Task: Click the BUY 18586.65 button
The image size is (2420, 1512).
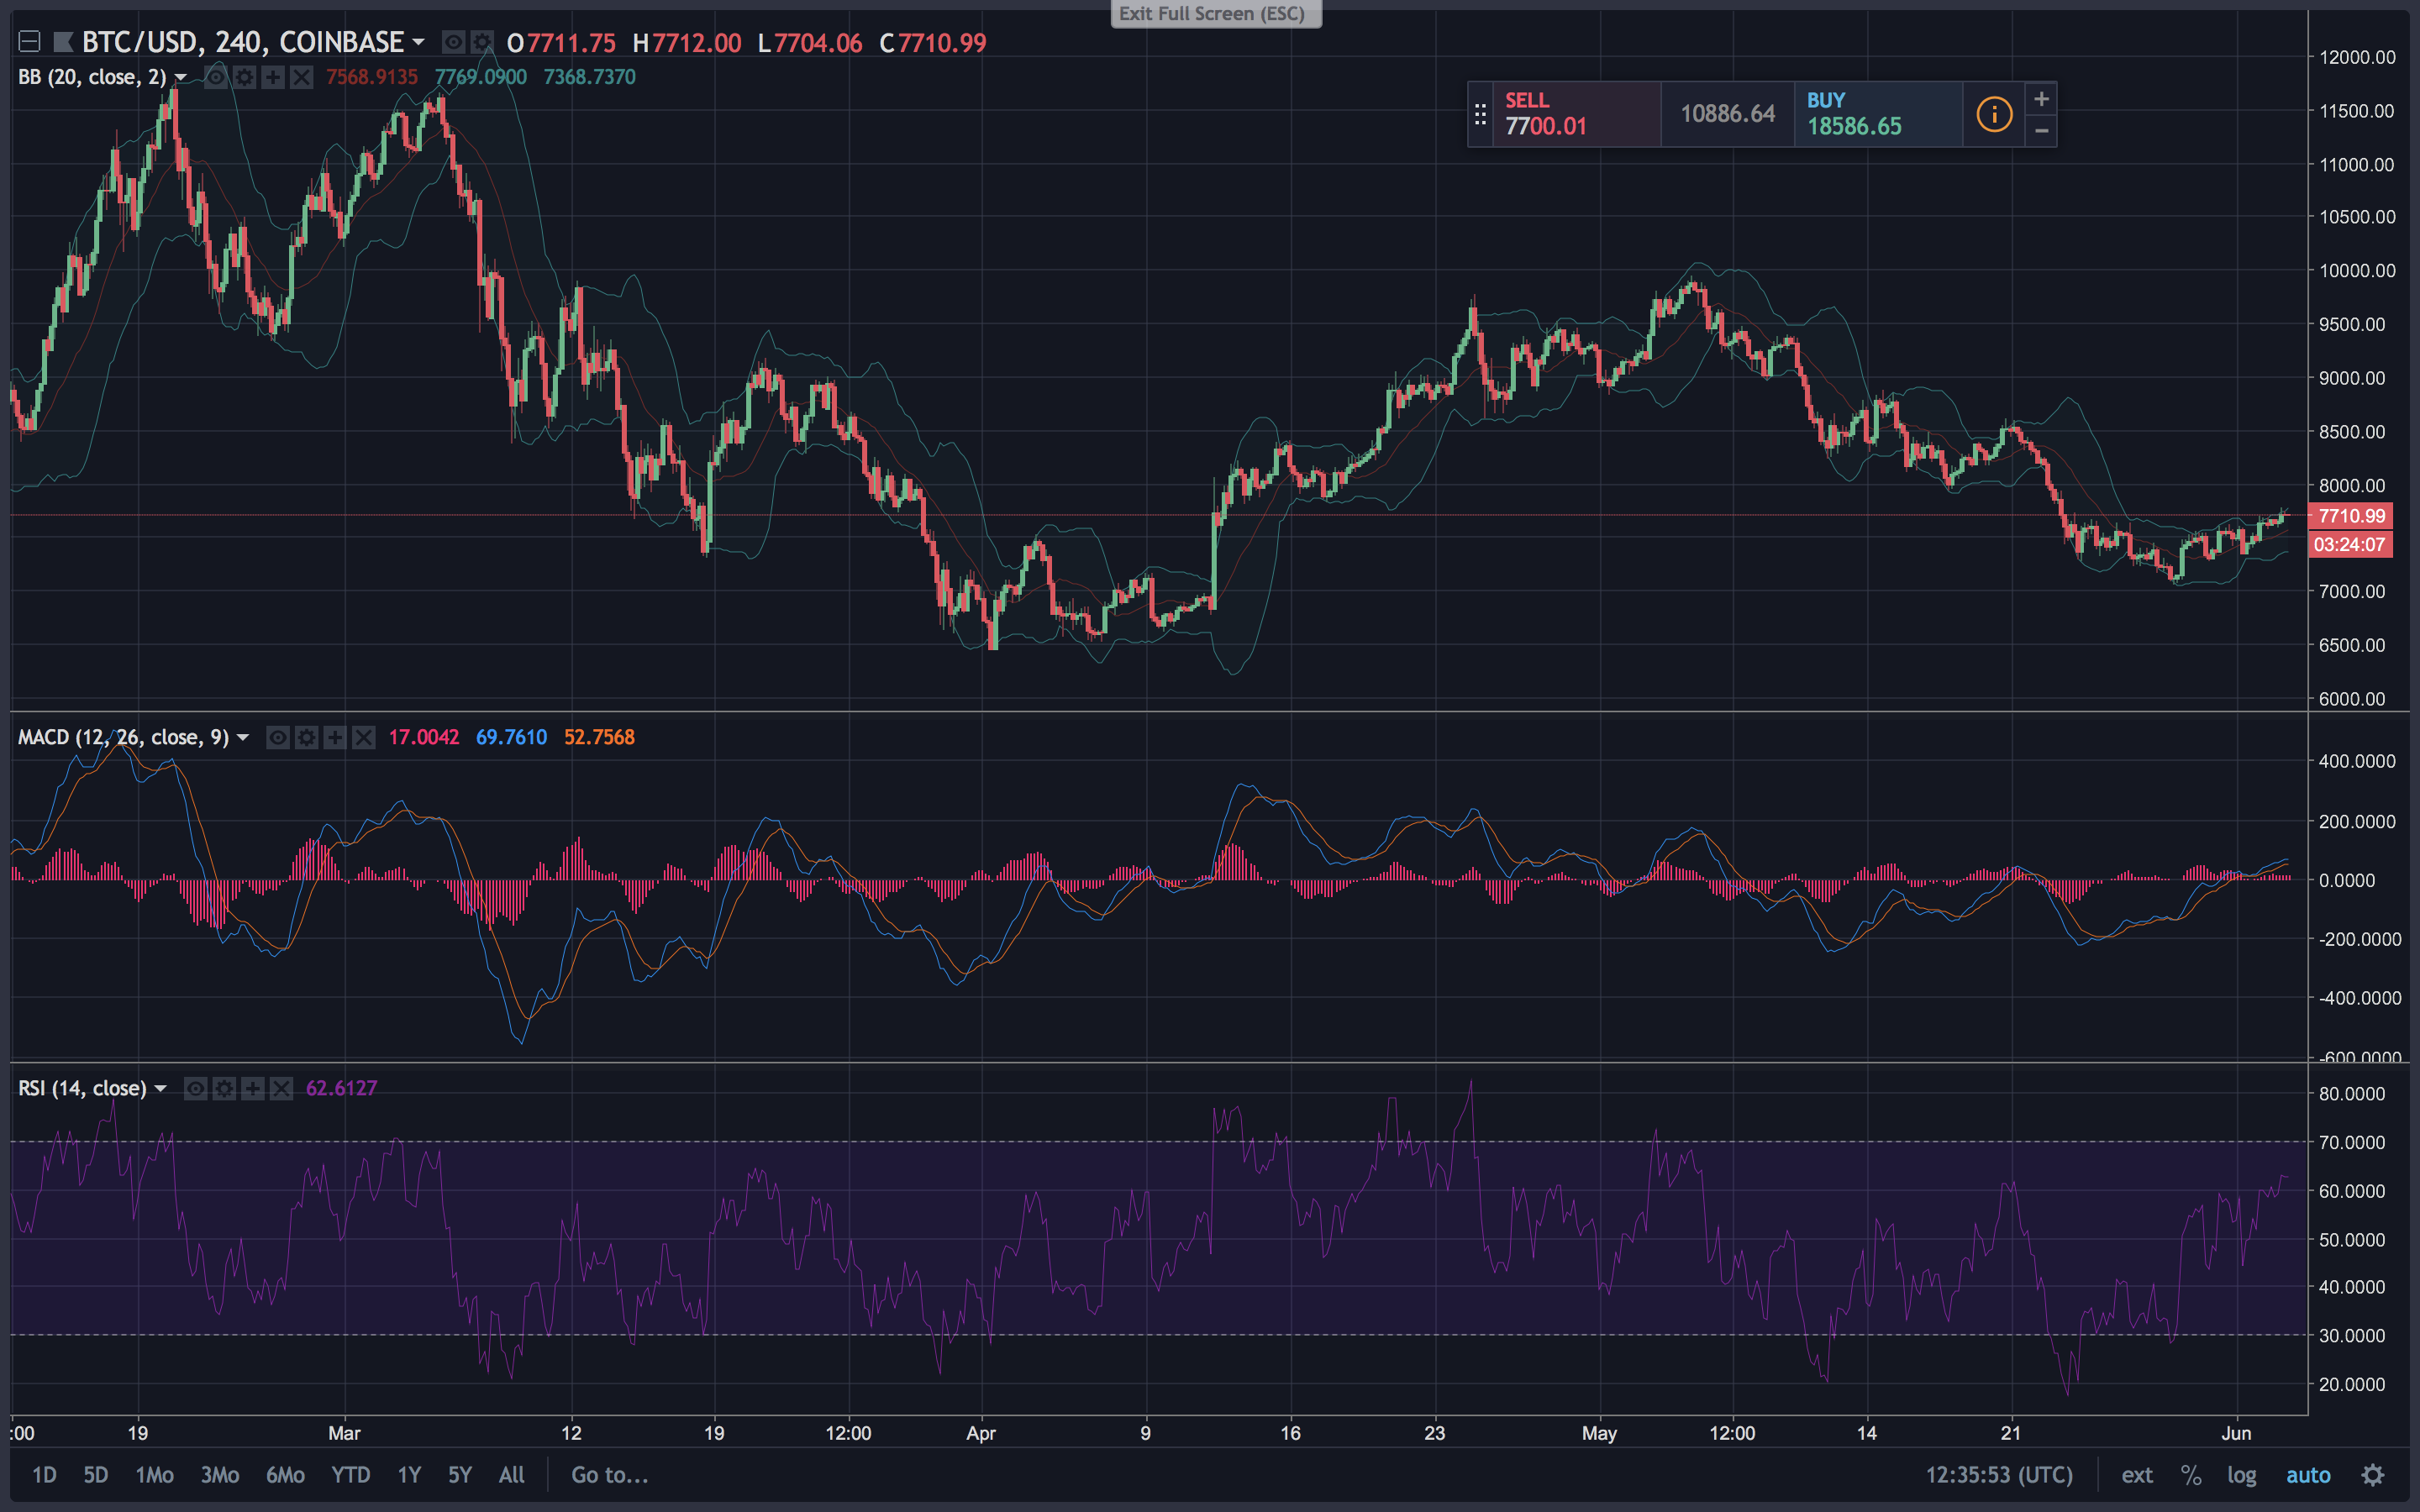Action: 1878,114
